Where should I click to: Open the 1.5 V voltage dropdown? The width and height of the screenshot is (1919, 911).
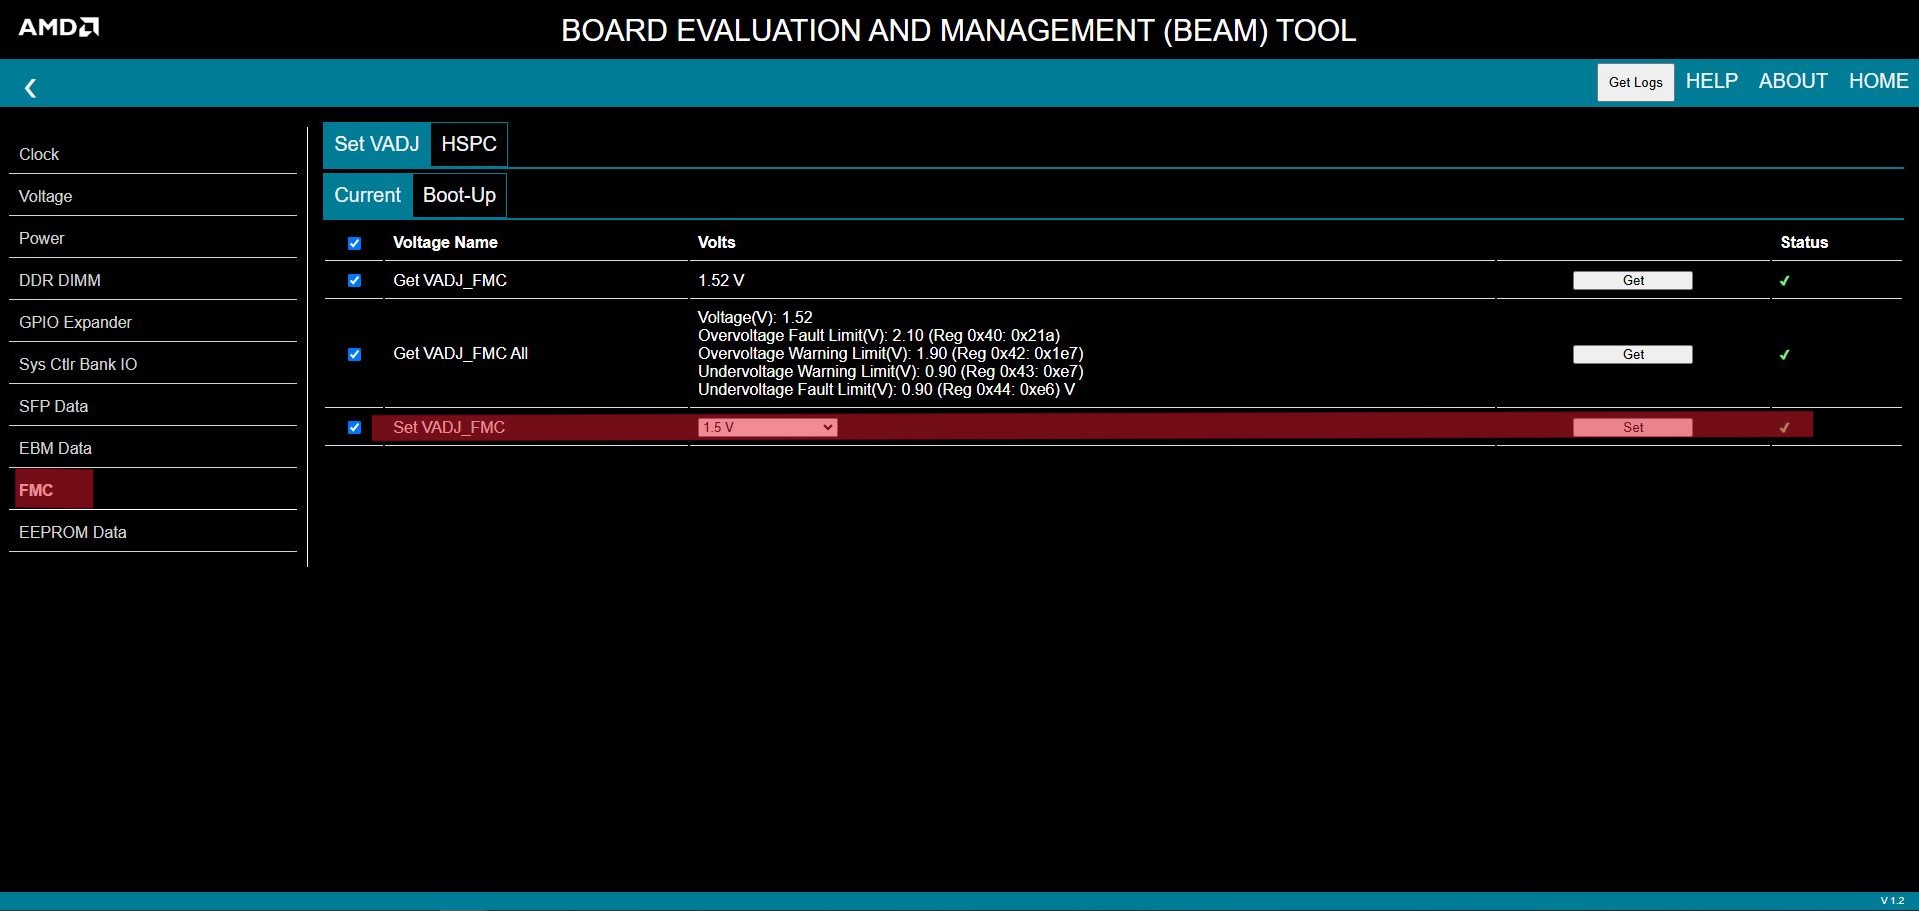coord(767,428)
